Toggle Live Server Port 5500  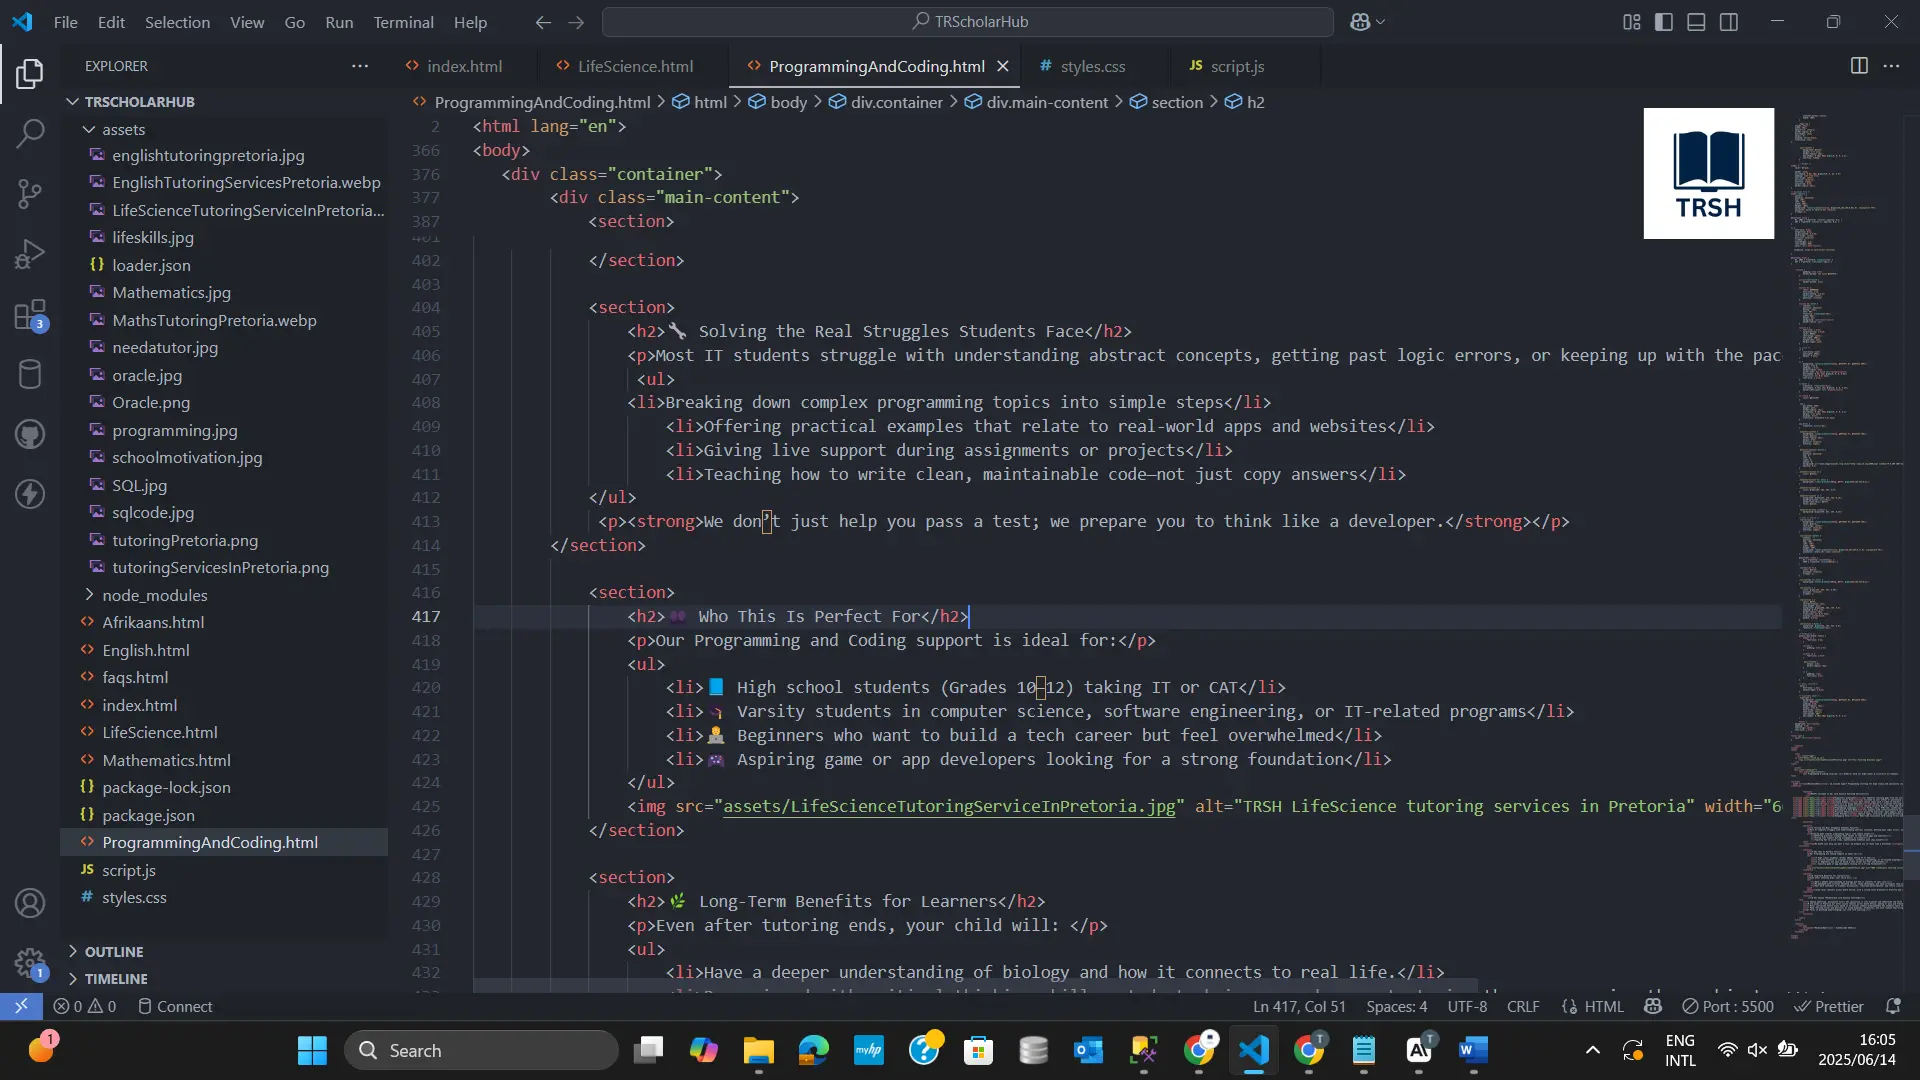(x=1728, y=1006)
